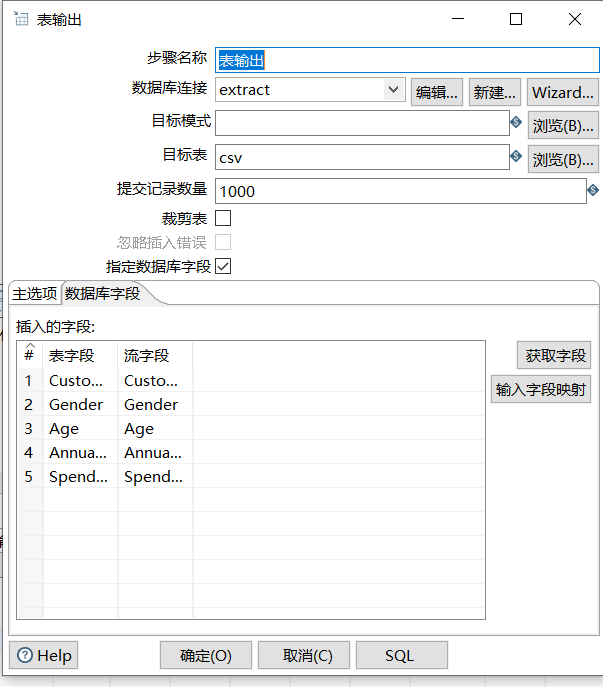603x687 pixels.
Task: Click the Age cell in 表字段 column
Action: click(81, 428)
